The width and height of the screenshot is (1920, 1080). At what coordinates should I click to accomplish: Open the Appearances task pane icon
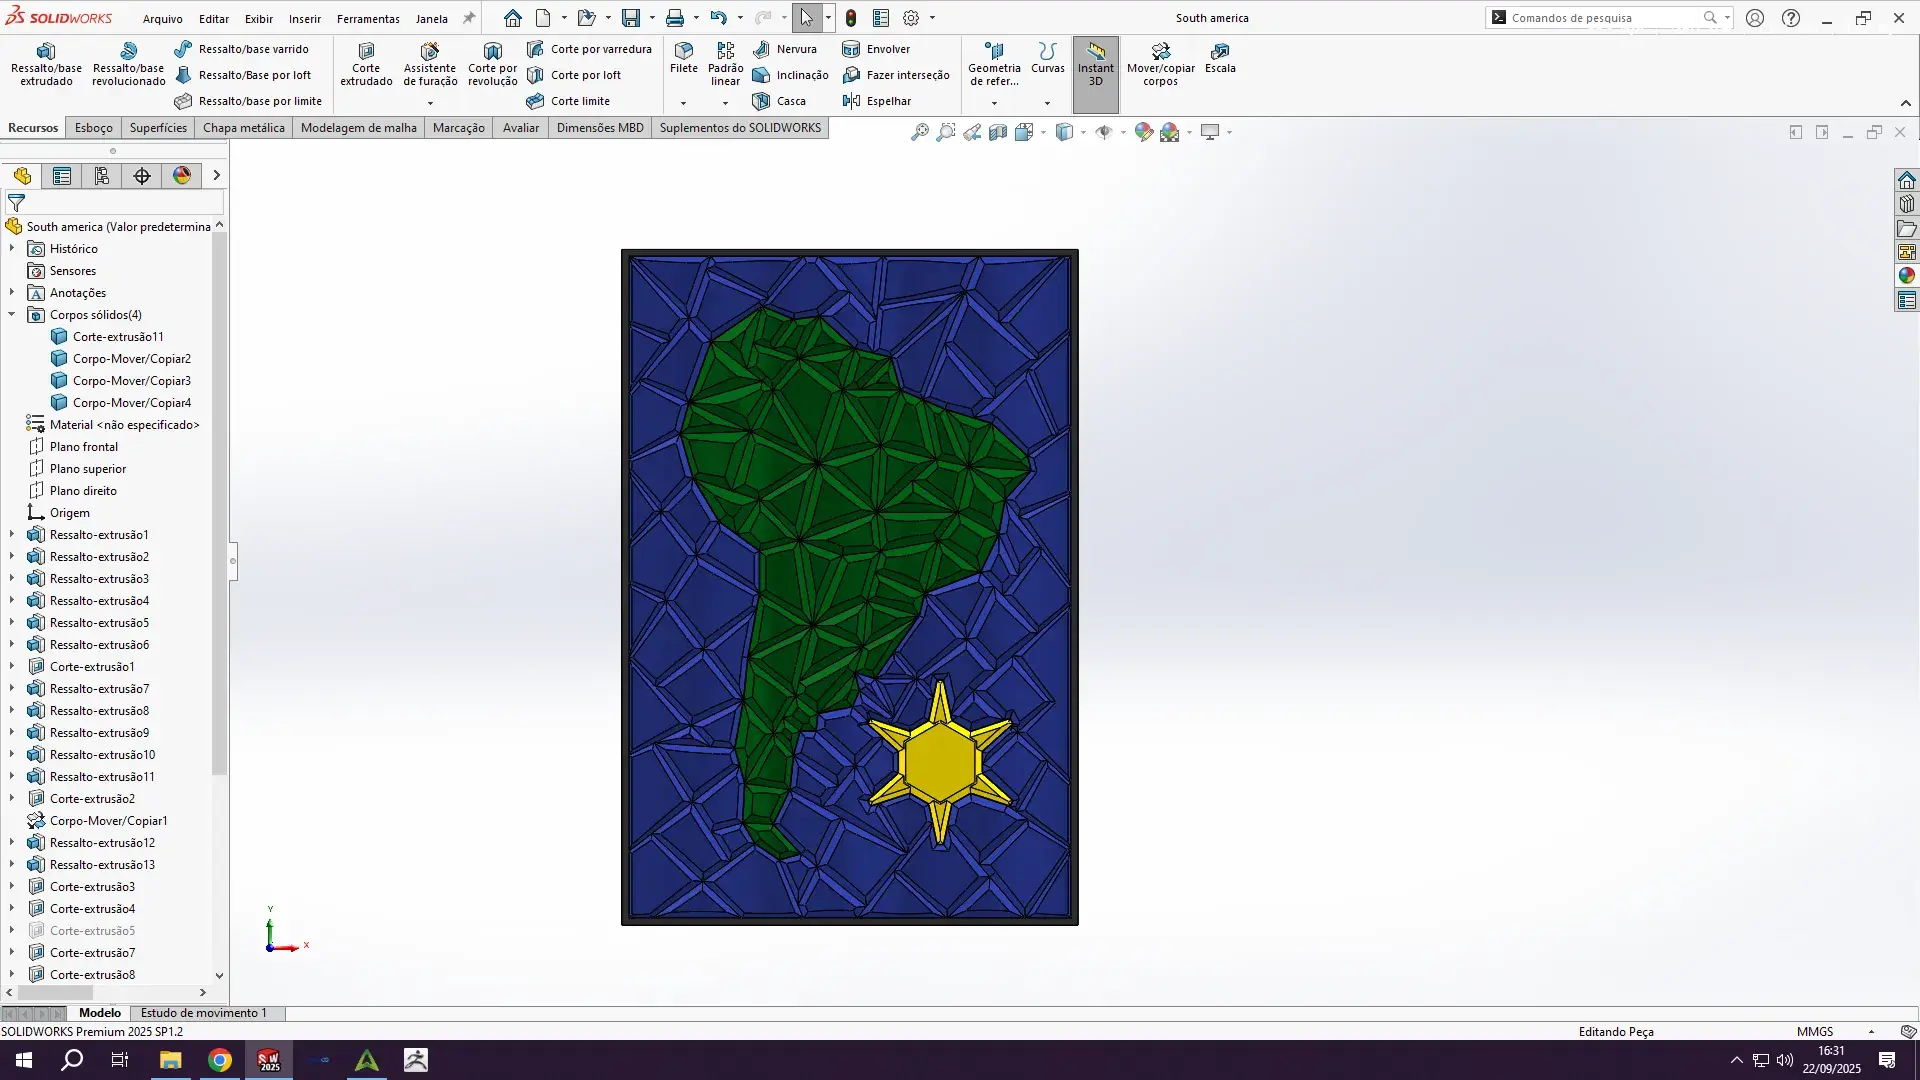pyautogui.click(x=1907, y=276)
